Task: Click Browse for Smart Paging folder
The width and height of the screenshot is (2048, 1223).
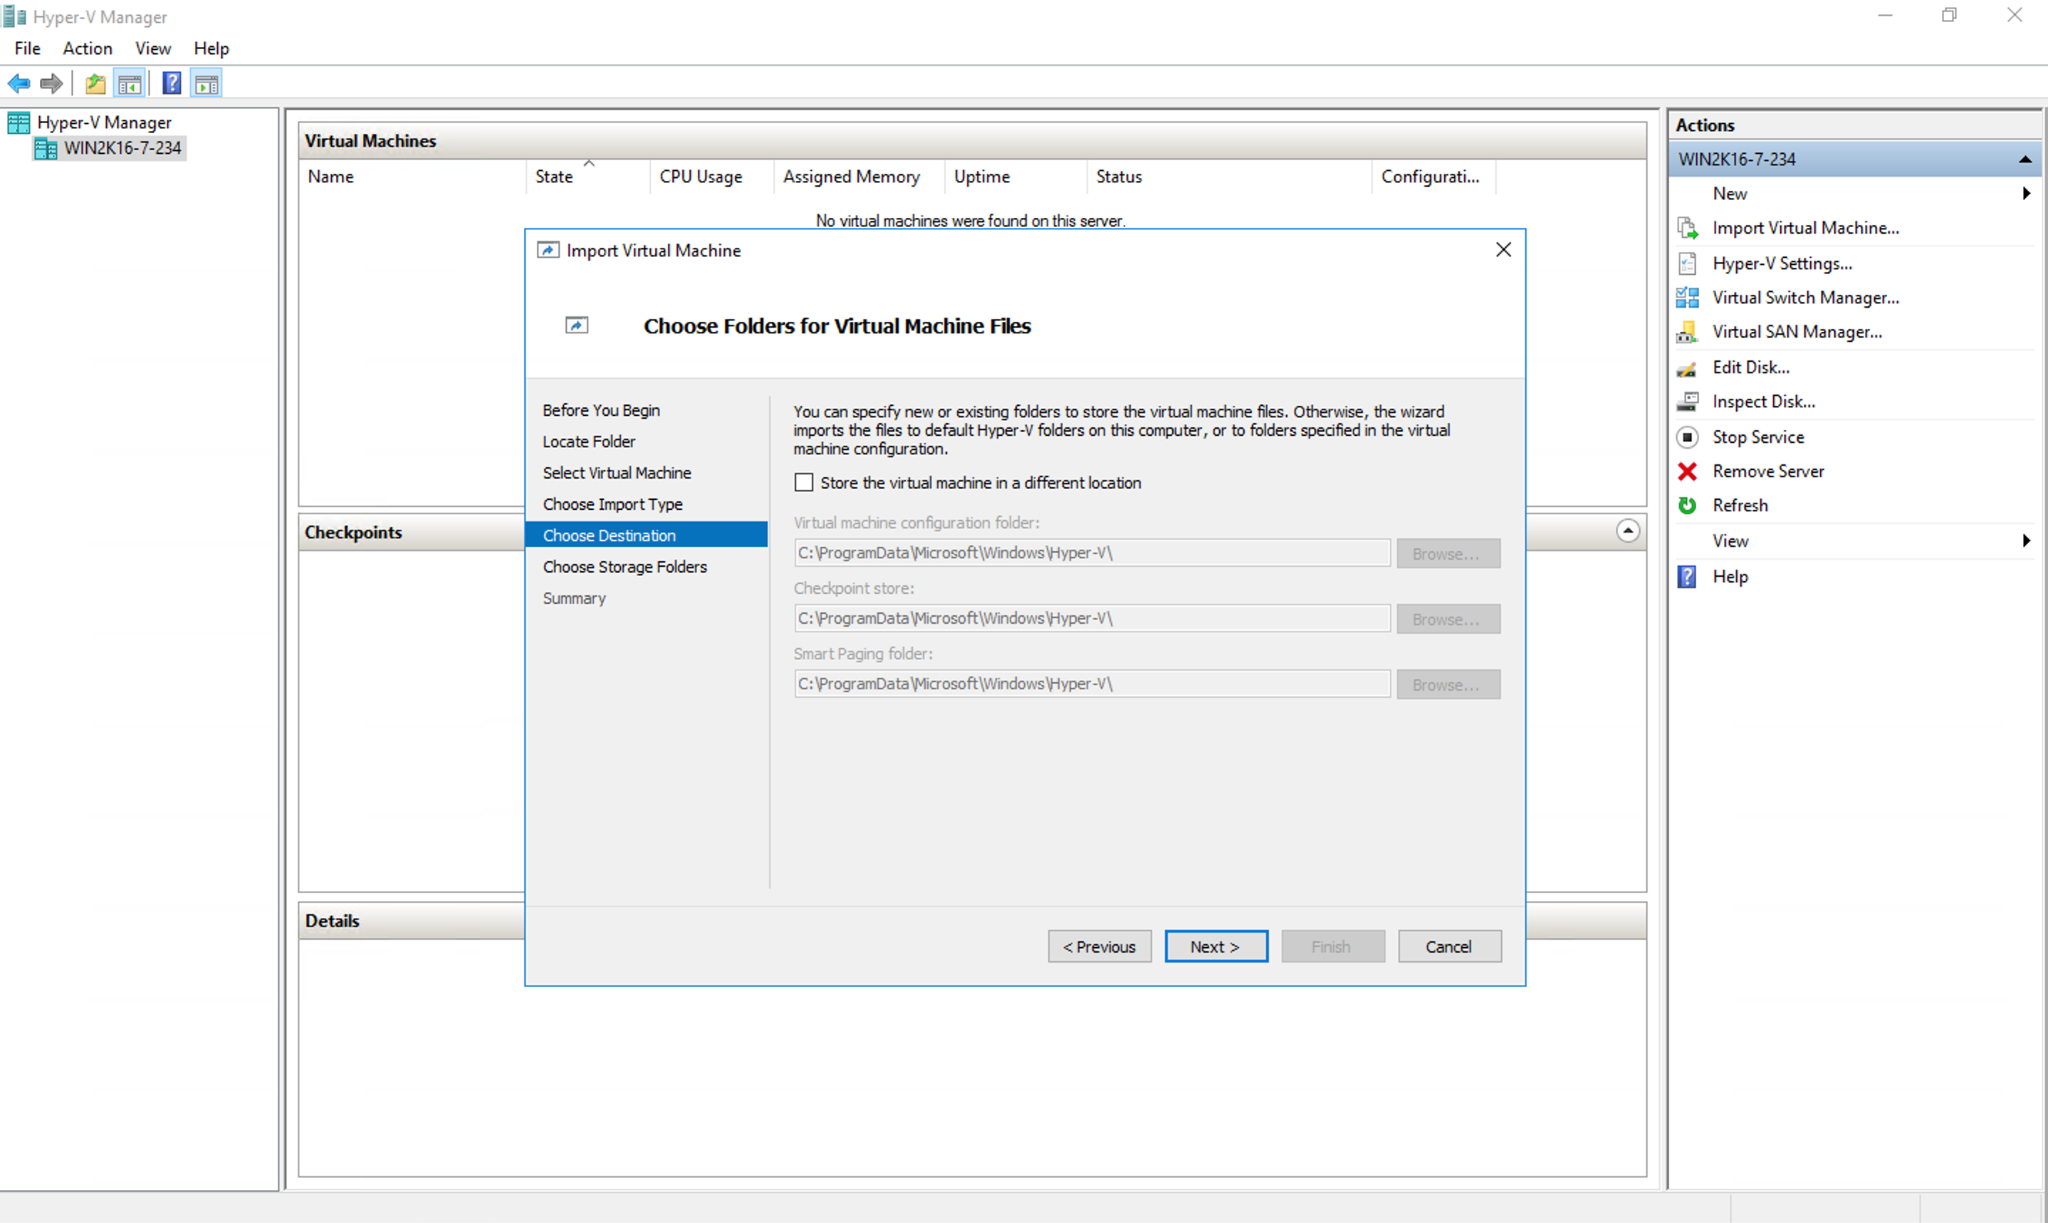Action: [x=1448, y=684]
